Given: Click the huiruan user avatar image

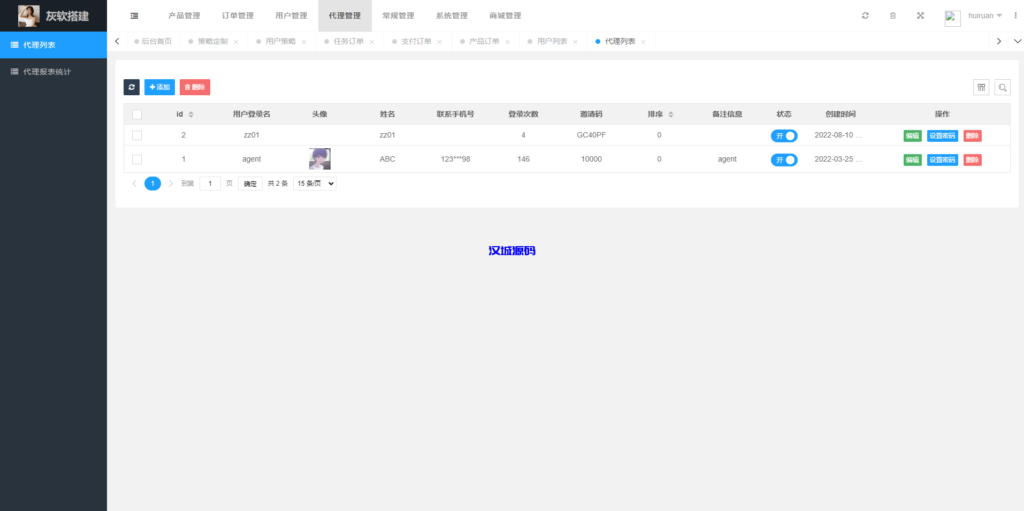Looking at the screenshot, I should [952, 18].
